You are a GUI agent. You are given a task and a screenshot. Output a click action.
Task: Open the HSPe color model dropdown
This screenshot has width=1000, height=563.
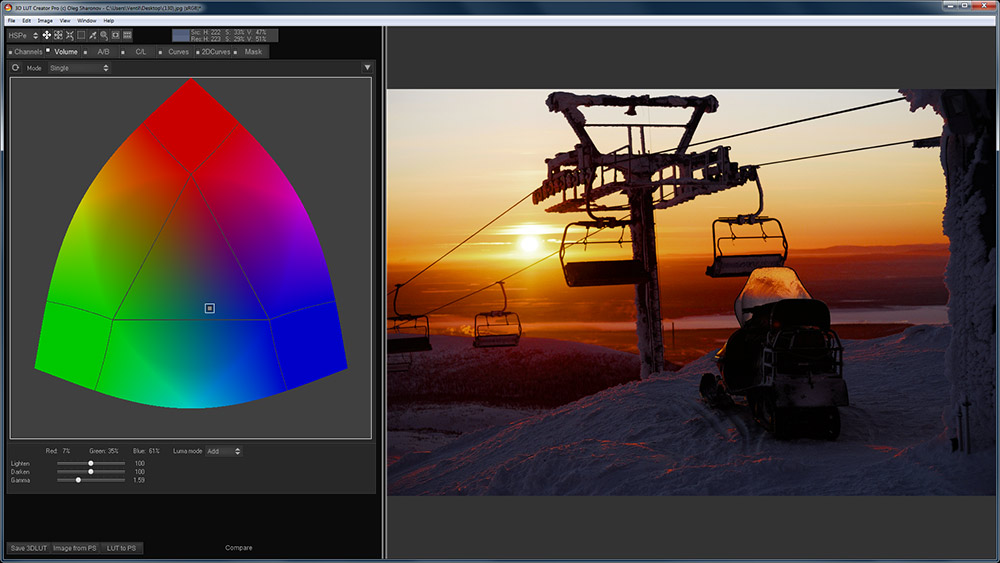22,35
